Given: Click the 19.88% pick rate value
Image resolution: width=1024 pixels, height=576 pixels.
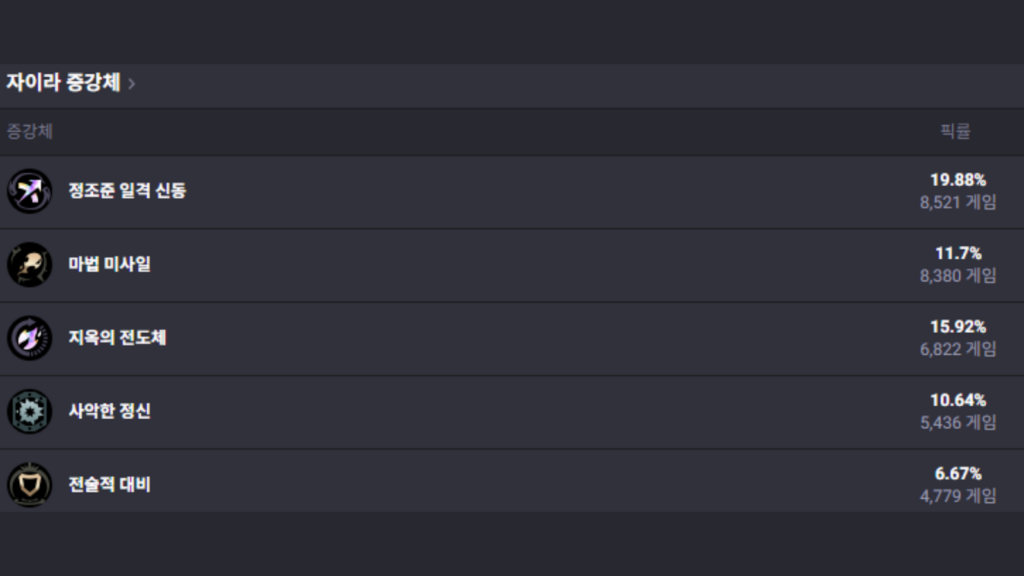Looking at the screenshot, I should point(958,180).
